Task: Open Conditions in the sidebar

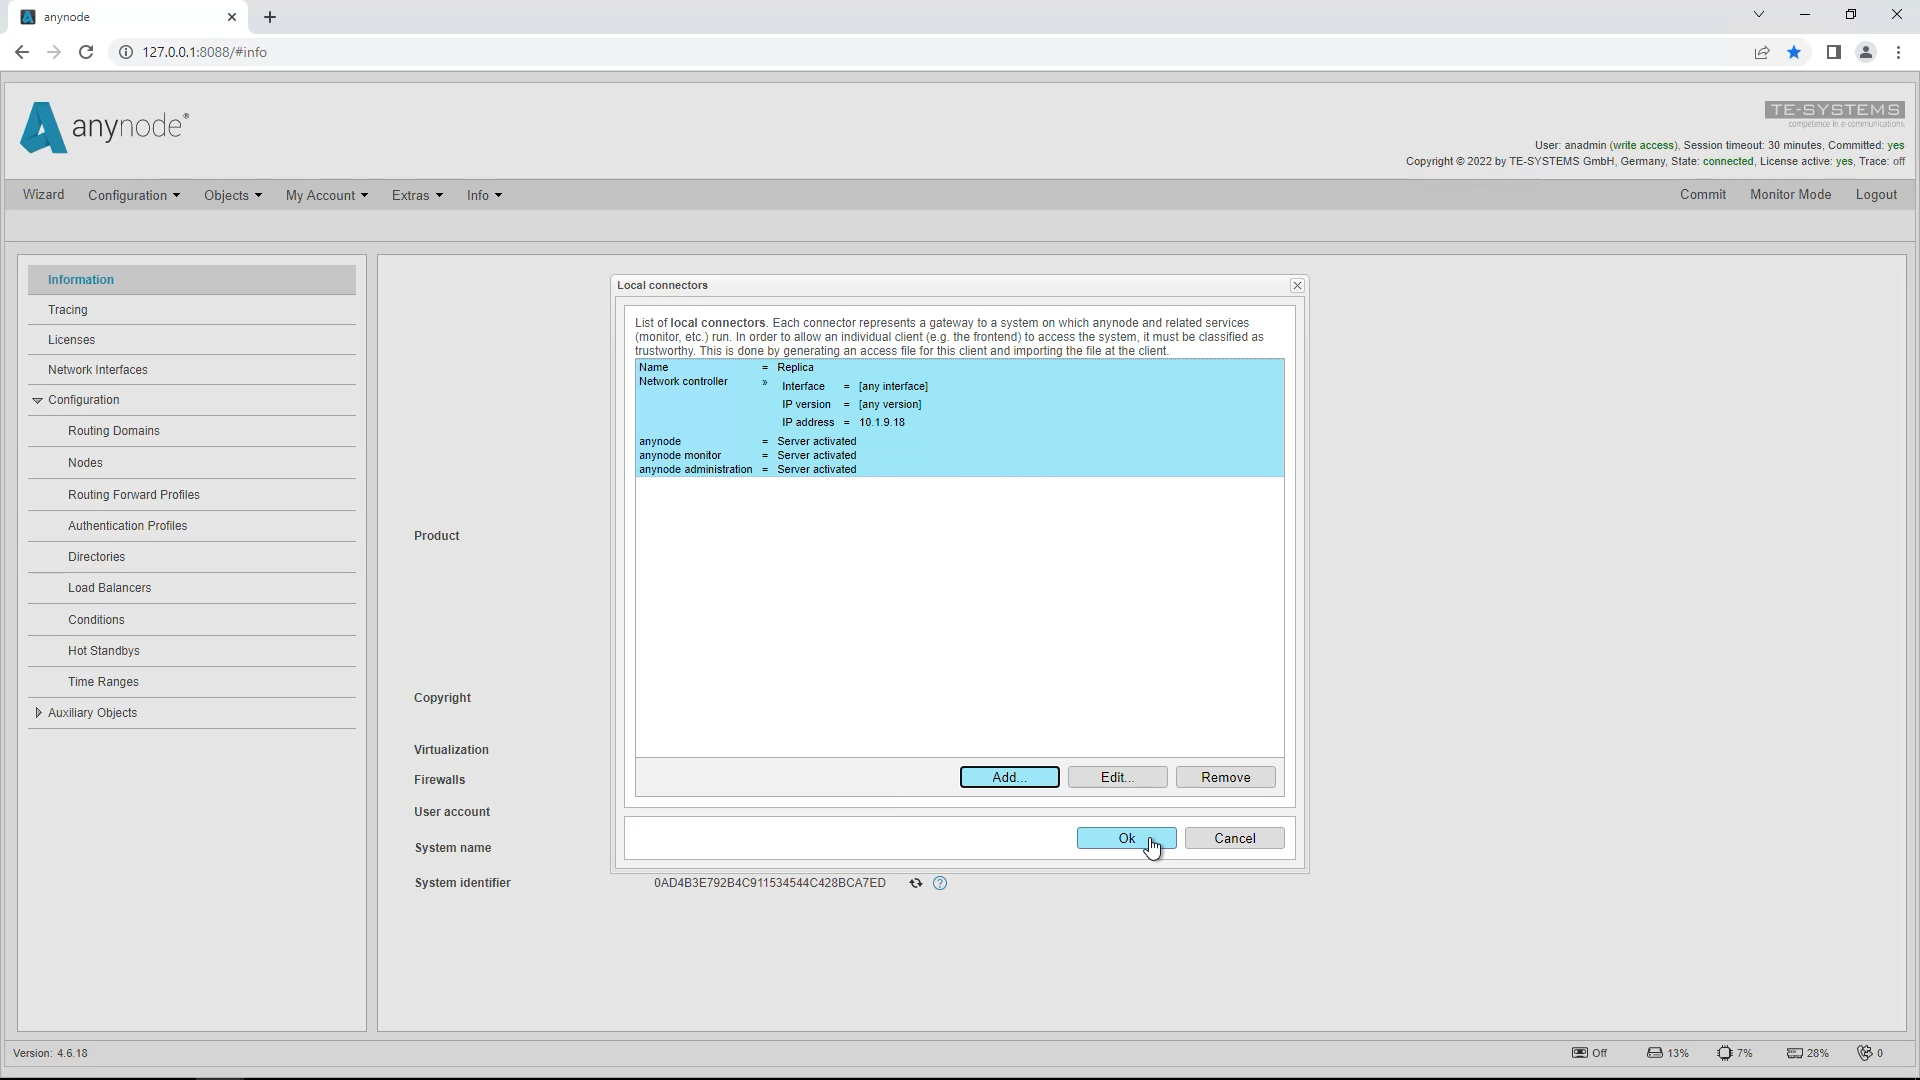Action: click(x=192, y=620)
